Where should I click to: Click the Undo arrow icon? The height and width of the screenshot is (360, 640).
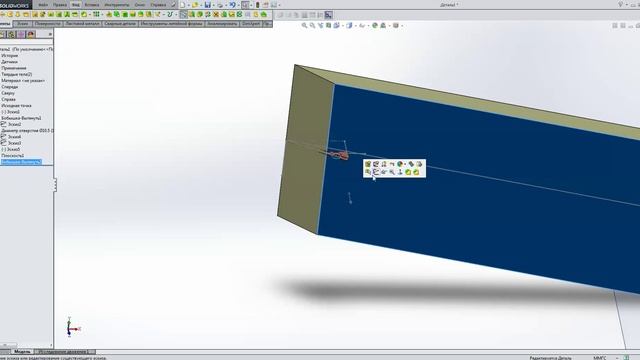click(x=232, y=5)
